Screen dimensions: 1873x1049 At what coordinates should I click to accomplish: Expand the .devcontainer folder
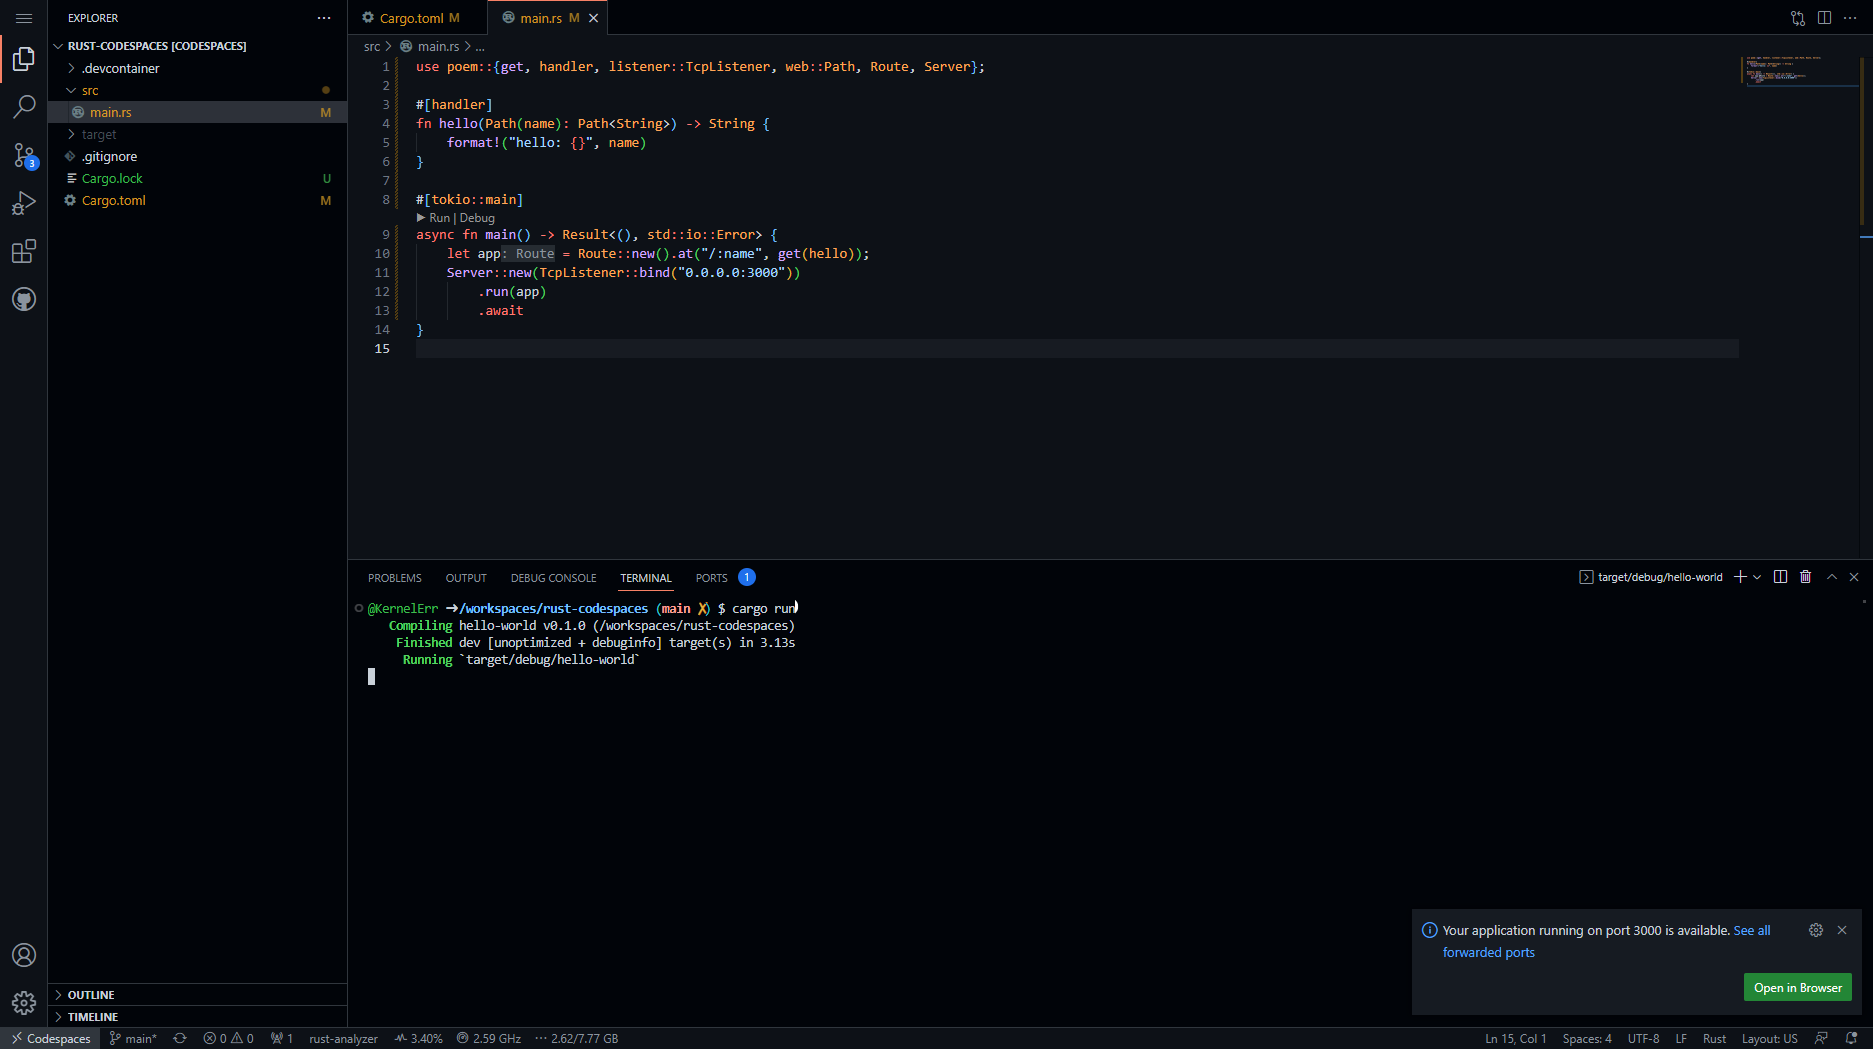point(120,68)
